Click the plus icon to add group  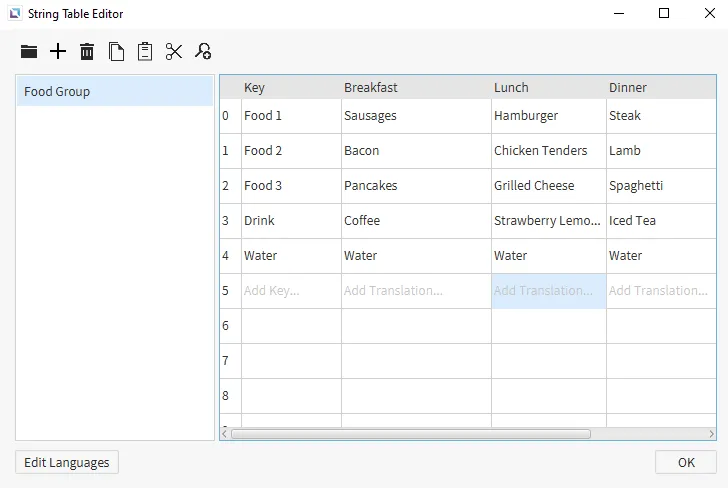point(58,52)
